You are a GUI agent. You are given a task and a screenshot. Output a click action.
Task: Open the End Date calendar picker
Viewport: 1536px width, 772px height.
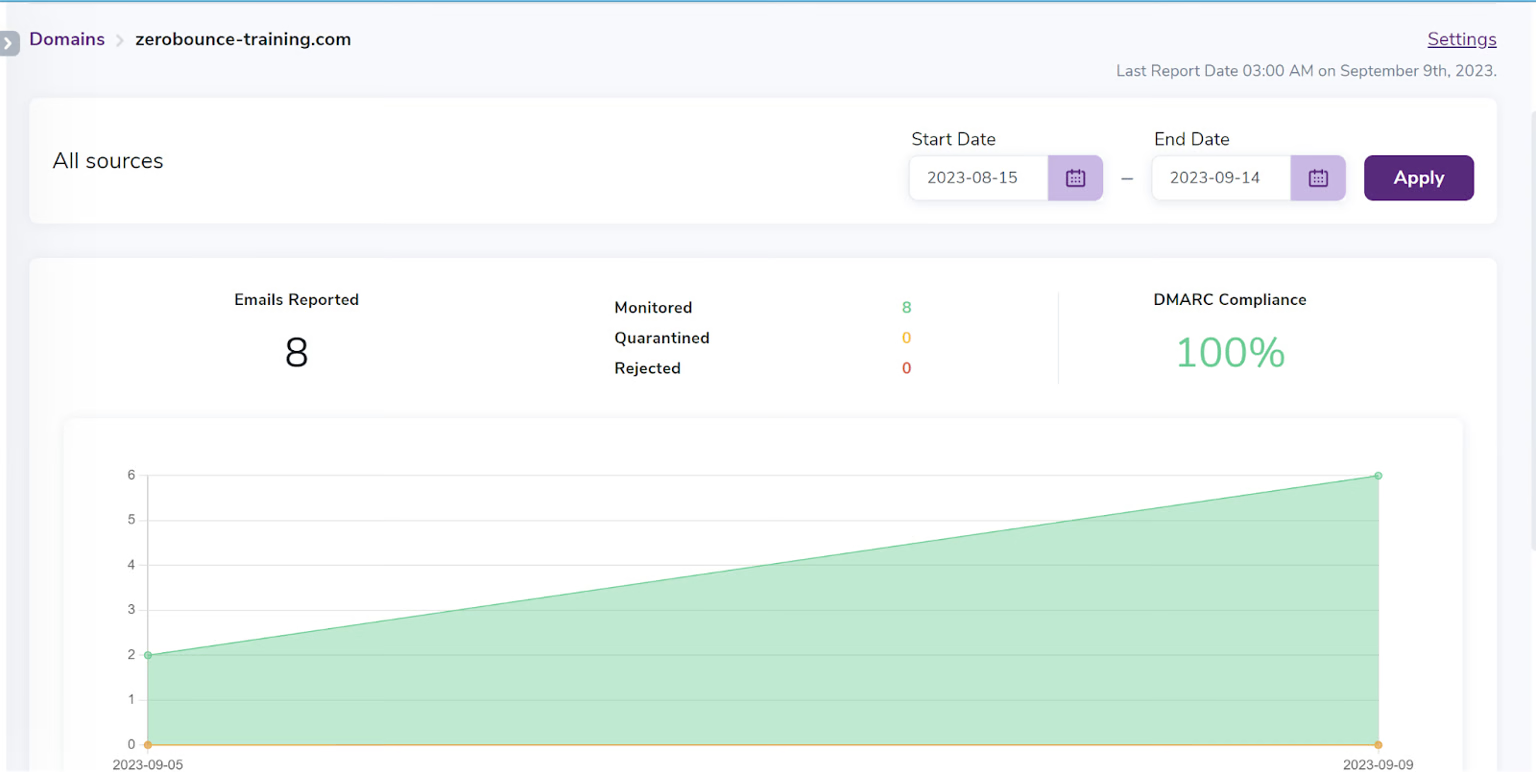1317,177
